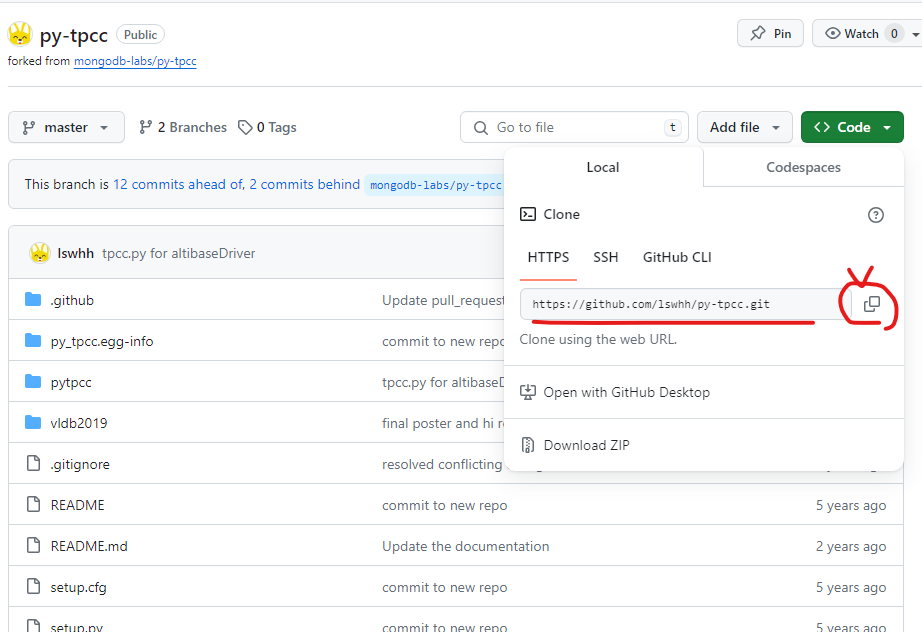Open the Add file dropdown

pos(744,127)
